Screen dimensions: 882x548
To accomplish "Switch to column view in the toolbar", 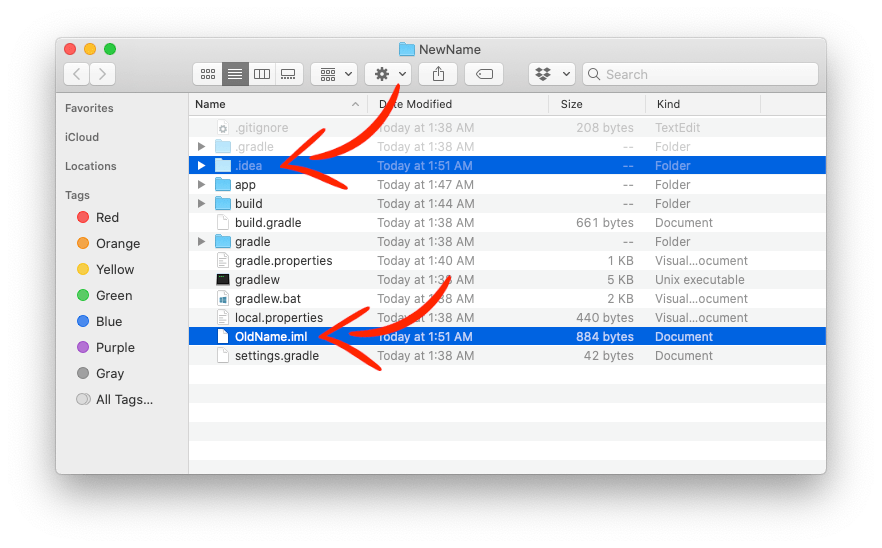I will click(262, 74).
